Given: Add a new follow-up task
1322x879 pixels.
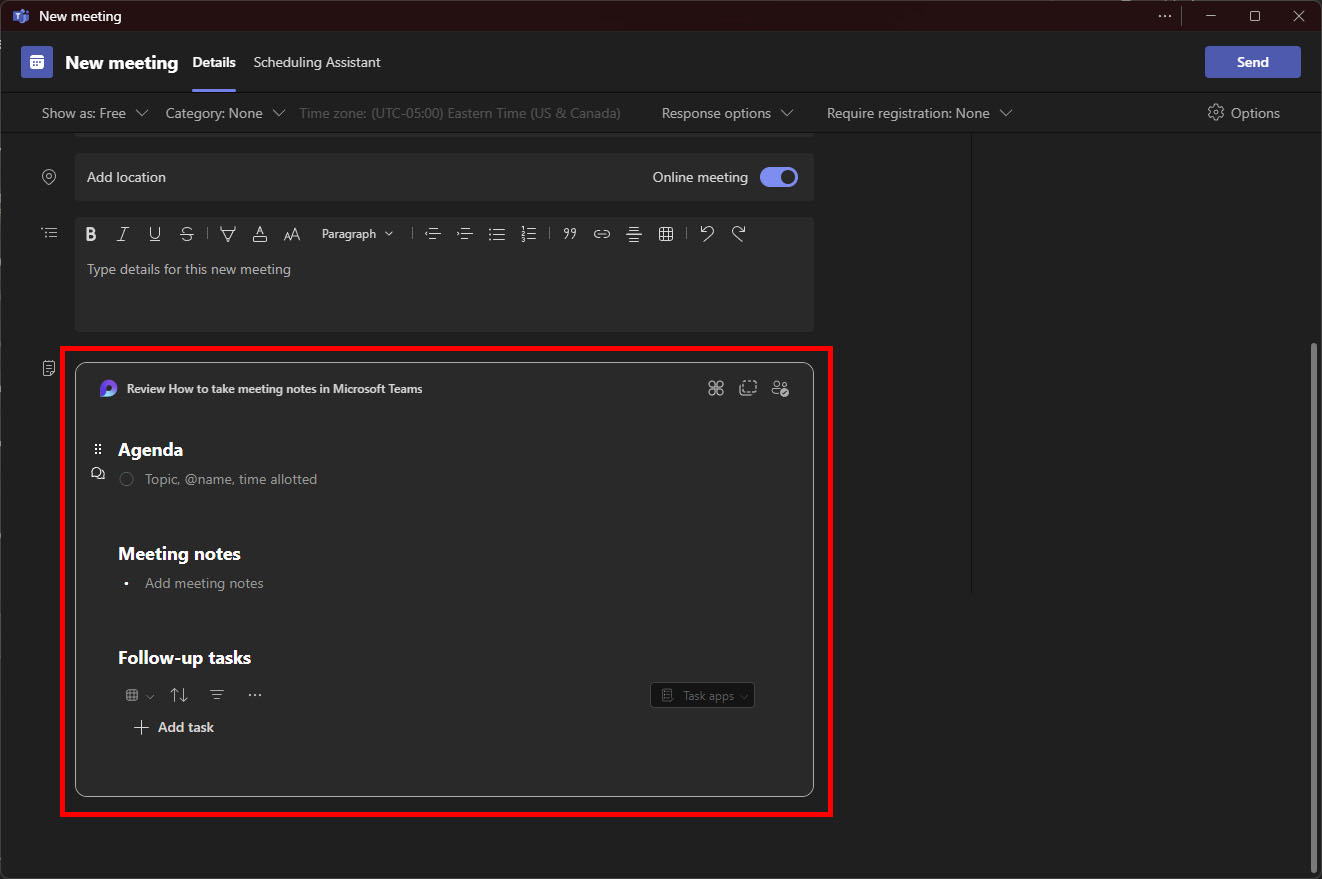Looking at the screenshot, I should coord(174,727).
